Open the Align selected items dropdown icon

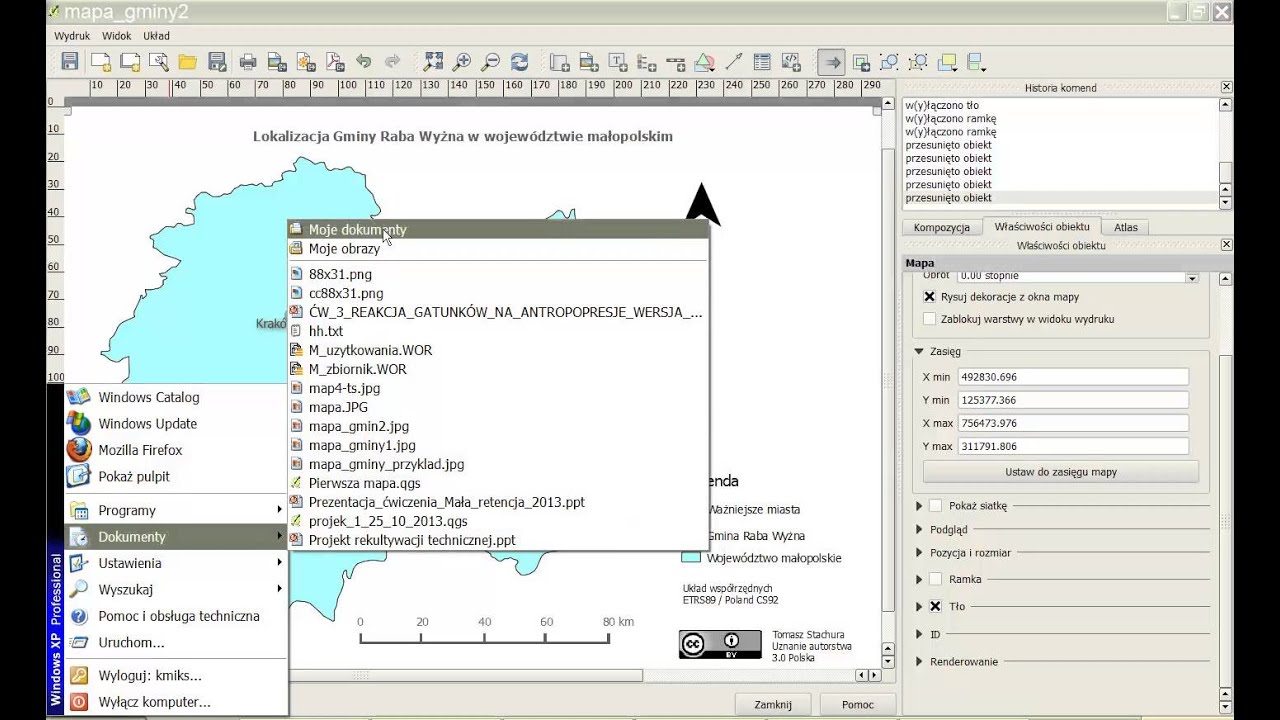[978, 62]
